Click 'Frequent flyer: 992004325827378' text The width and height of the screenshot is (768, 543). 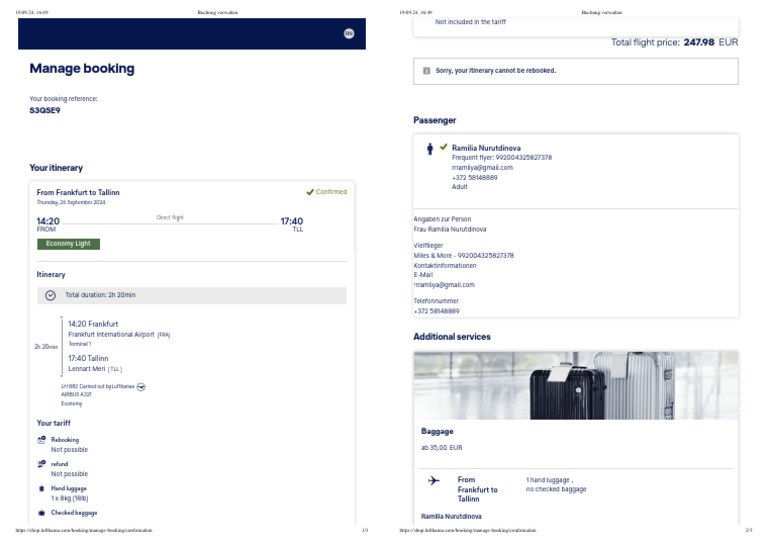[502, 158]
